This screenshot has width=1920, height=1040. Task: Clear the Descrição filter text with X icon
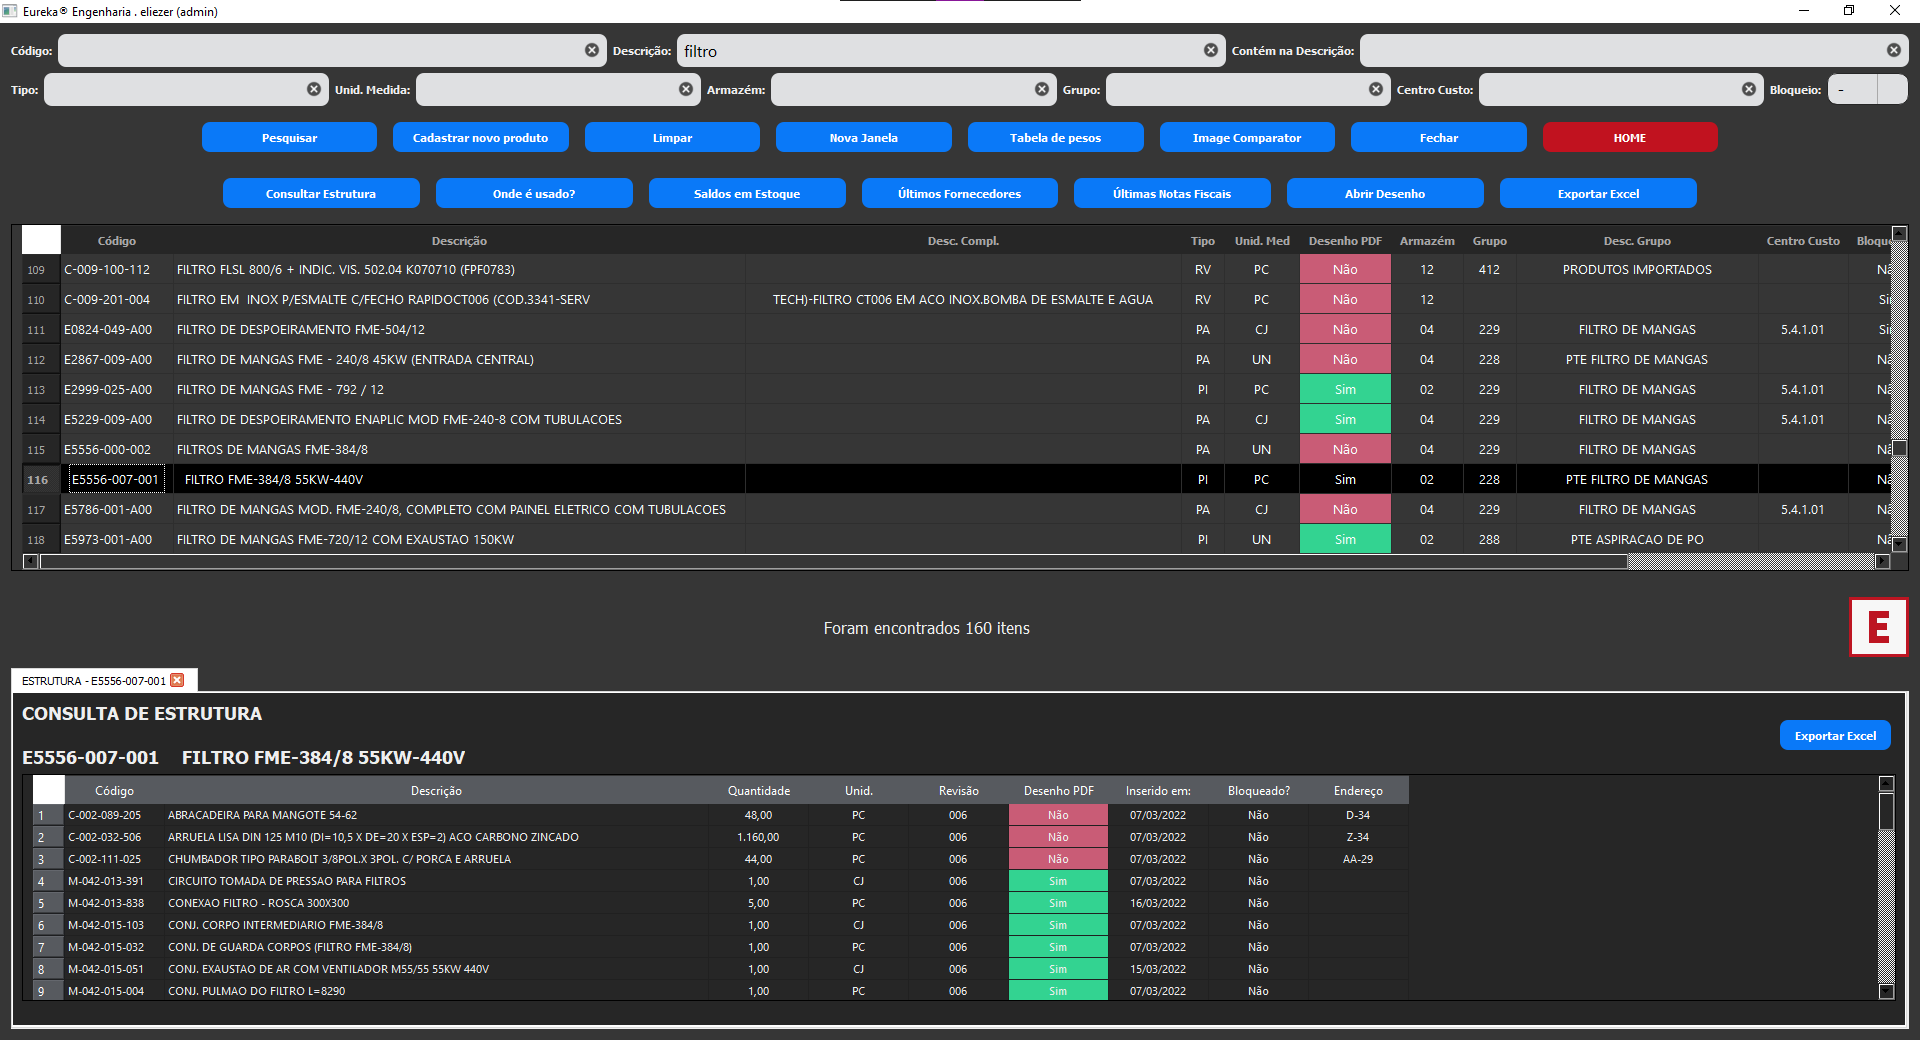click(x=1211, y=50)
